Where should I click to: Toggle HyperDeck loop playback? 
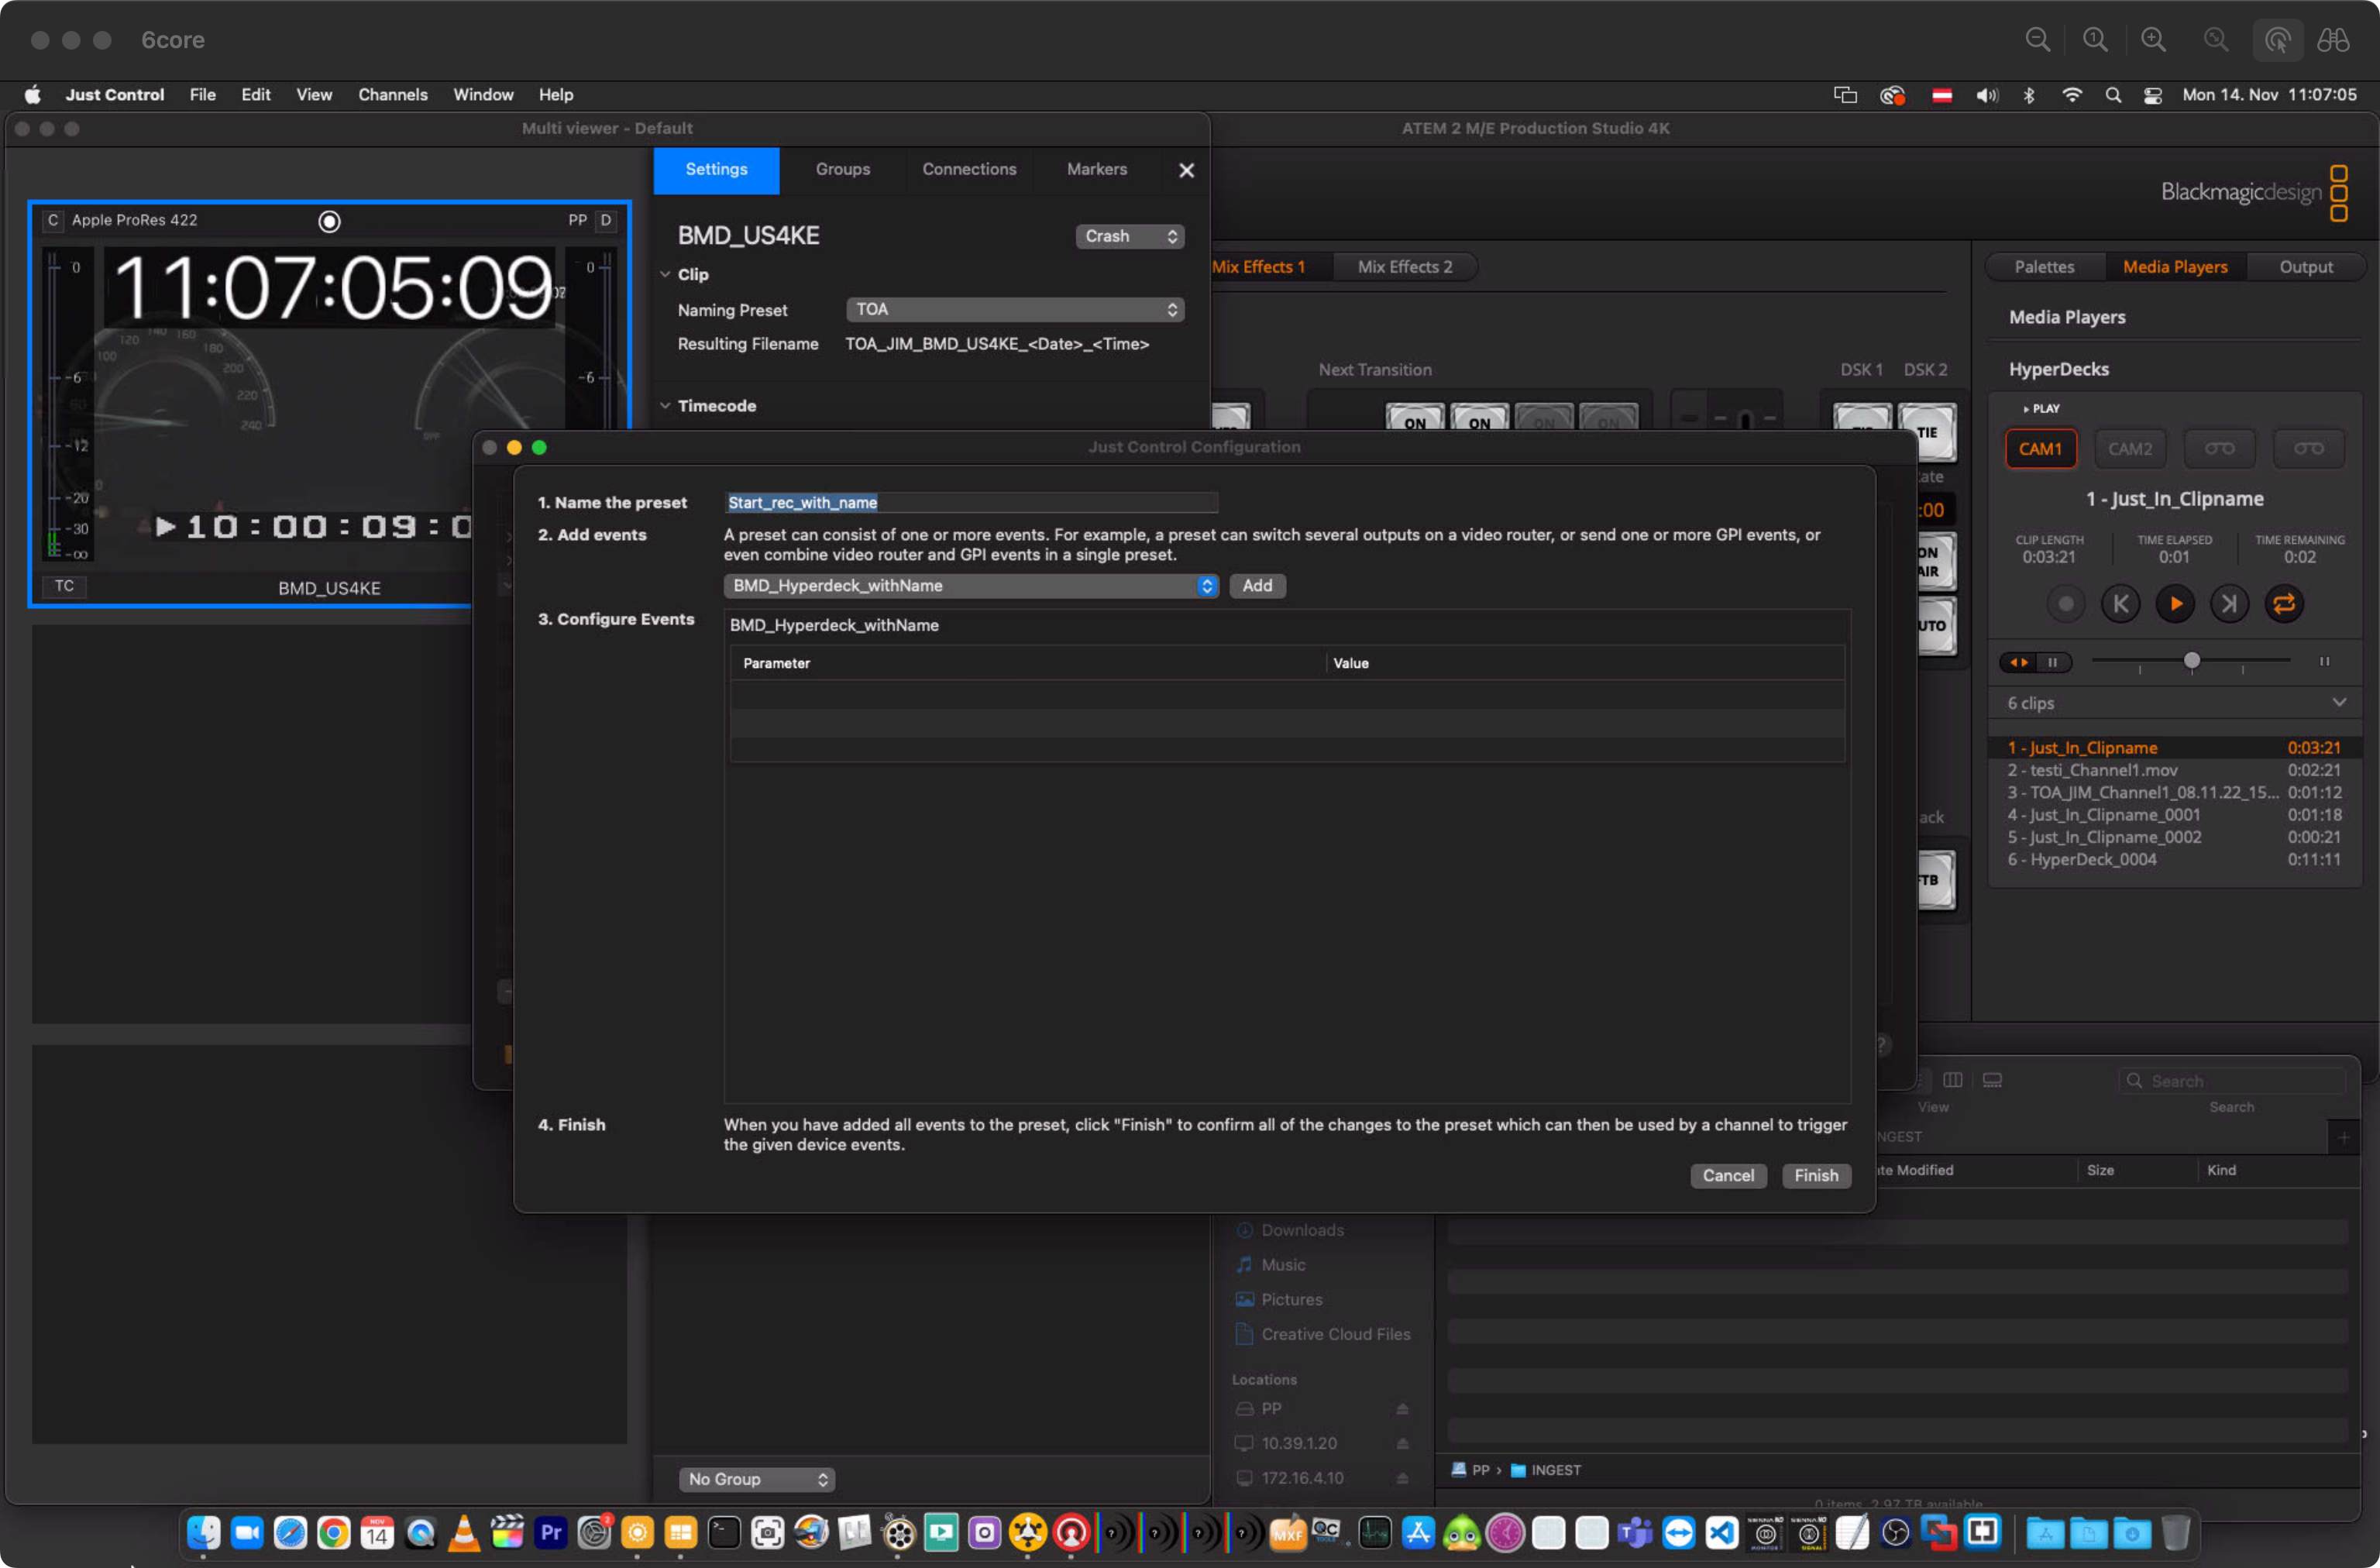[x=2284, y=604]
